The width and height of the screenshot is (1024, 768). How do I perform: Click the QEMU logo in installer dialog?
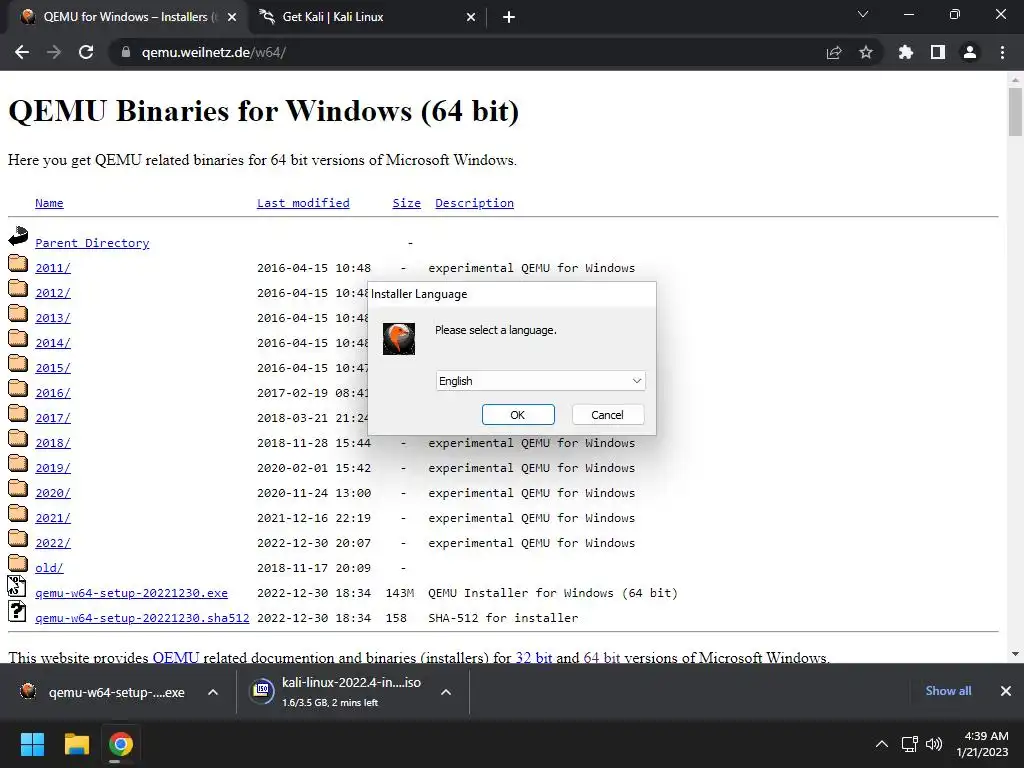(x=399, y=338)
